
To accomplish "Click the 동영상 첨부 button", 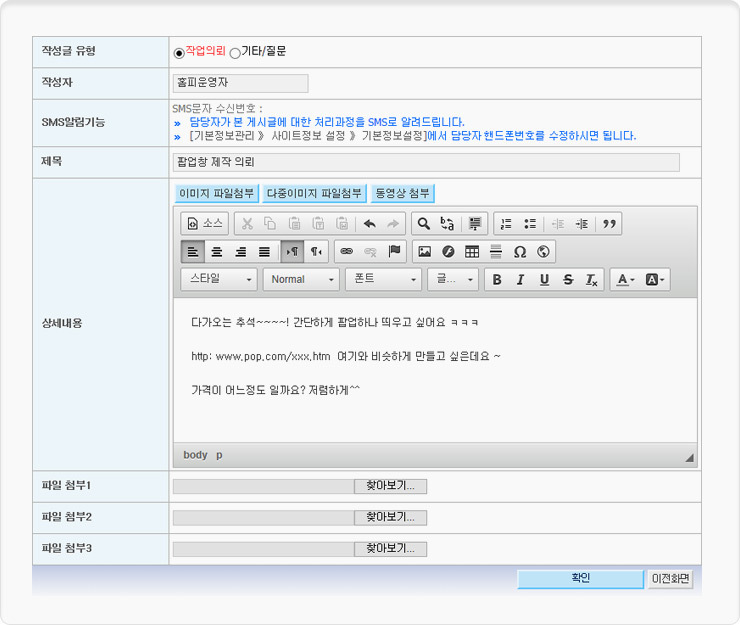I will (x=403, y=193).
